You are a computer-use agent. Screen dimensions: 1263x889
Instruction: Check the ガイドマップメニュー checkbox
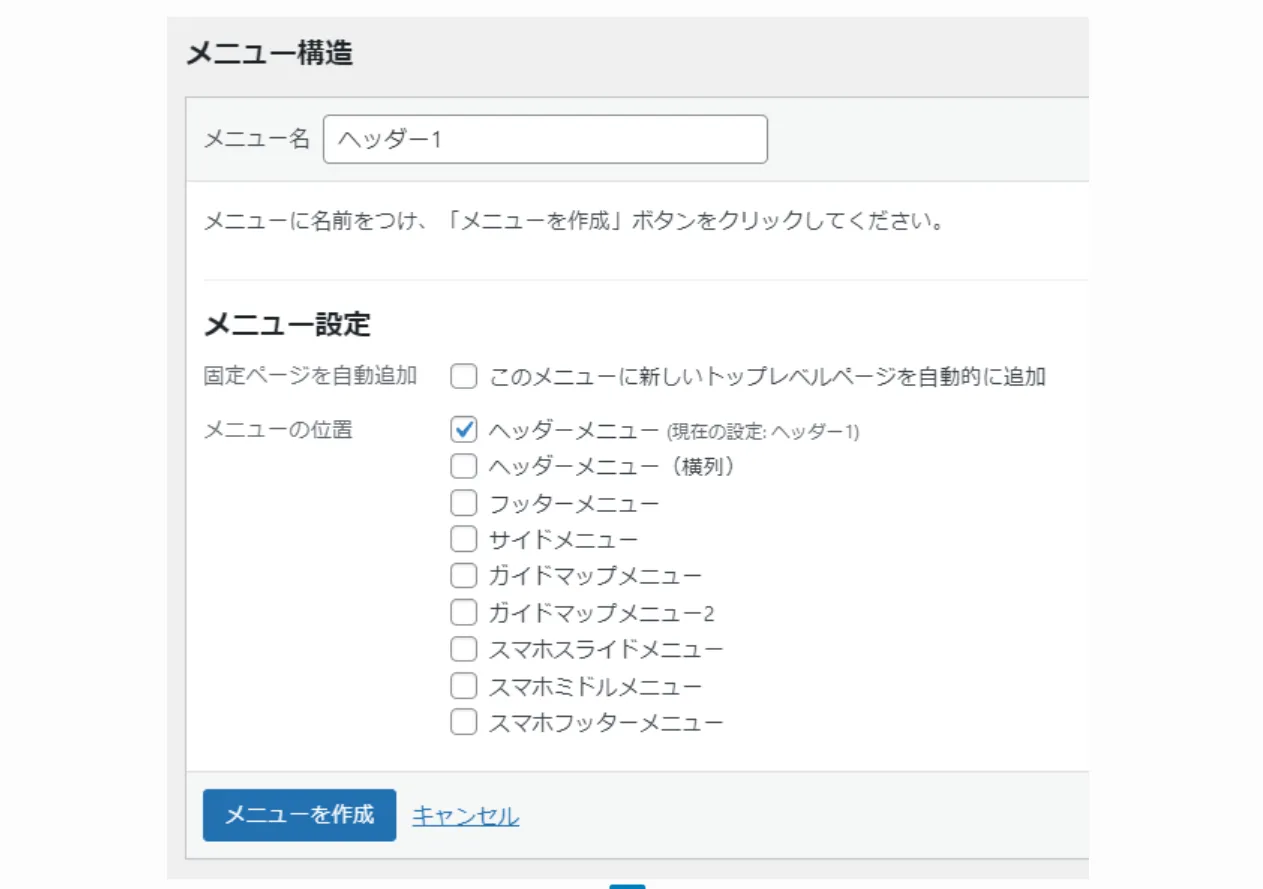pyautogui.click(x=463, y=575)
